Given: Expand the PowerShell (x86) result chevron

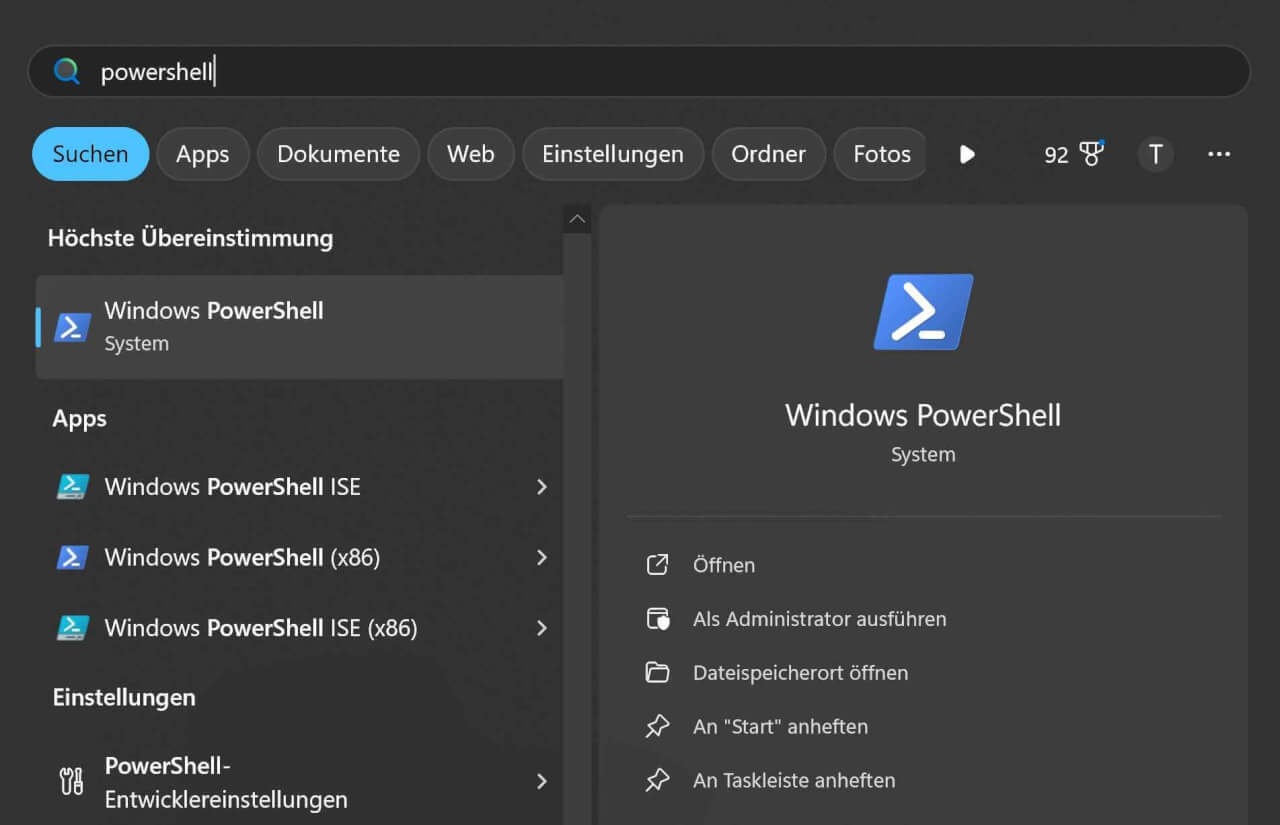Looking at the screenshot, I should point(542,557).
